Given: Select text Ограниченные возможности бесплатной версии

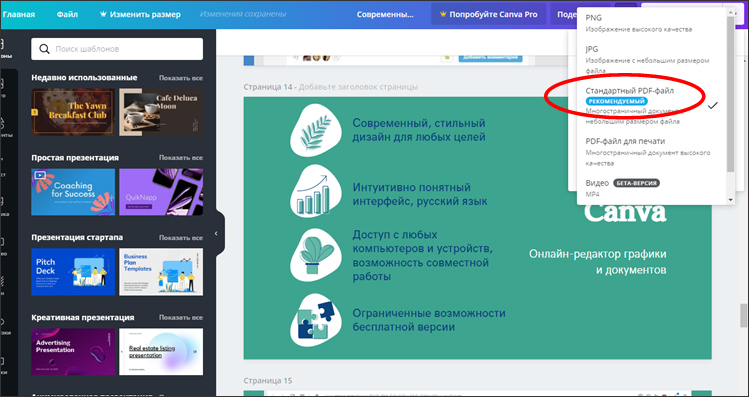Looking at the screenshot, I should click(x=429, y=320).
